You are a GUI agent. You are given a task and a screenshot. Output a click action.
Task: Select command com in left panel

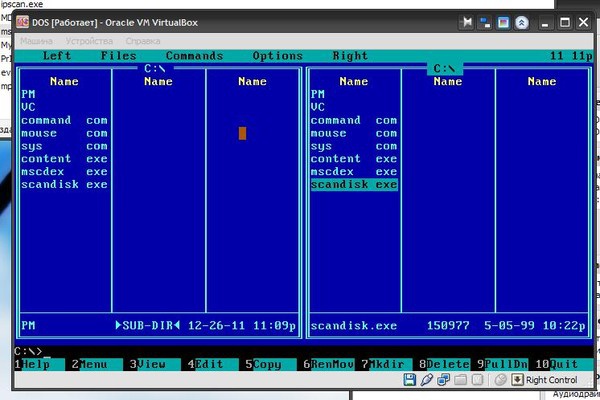click(x=65, y=120)
